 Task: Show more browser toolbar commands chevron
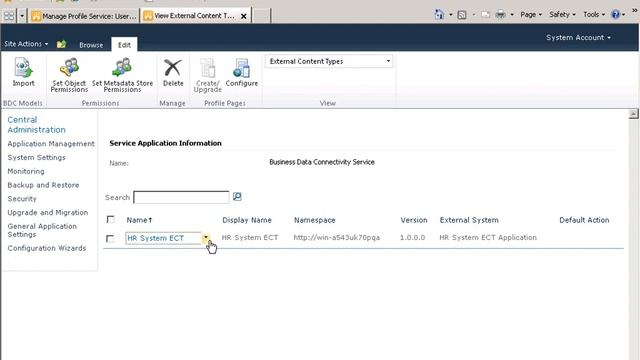pyautogui.click(x=635, y=10)
